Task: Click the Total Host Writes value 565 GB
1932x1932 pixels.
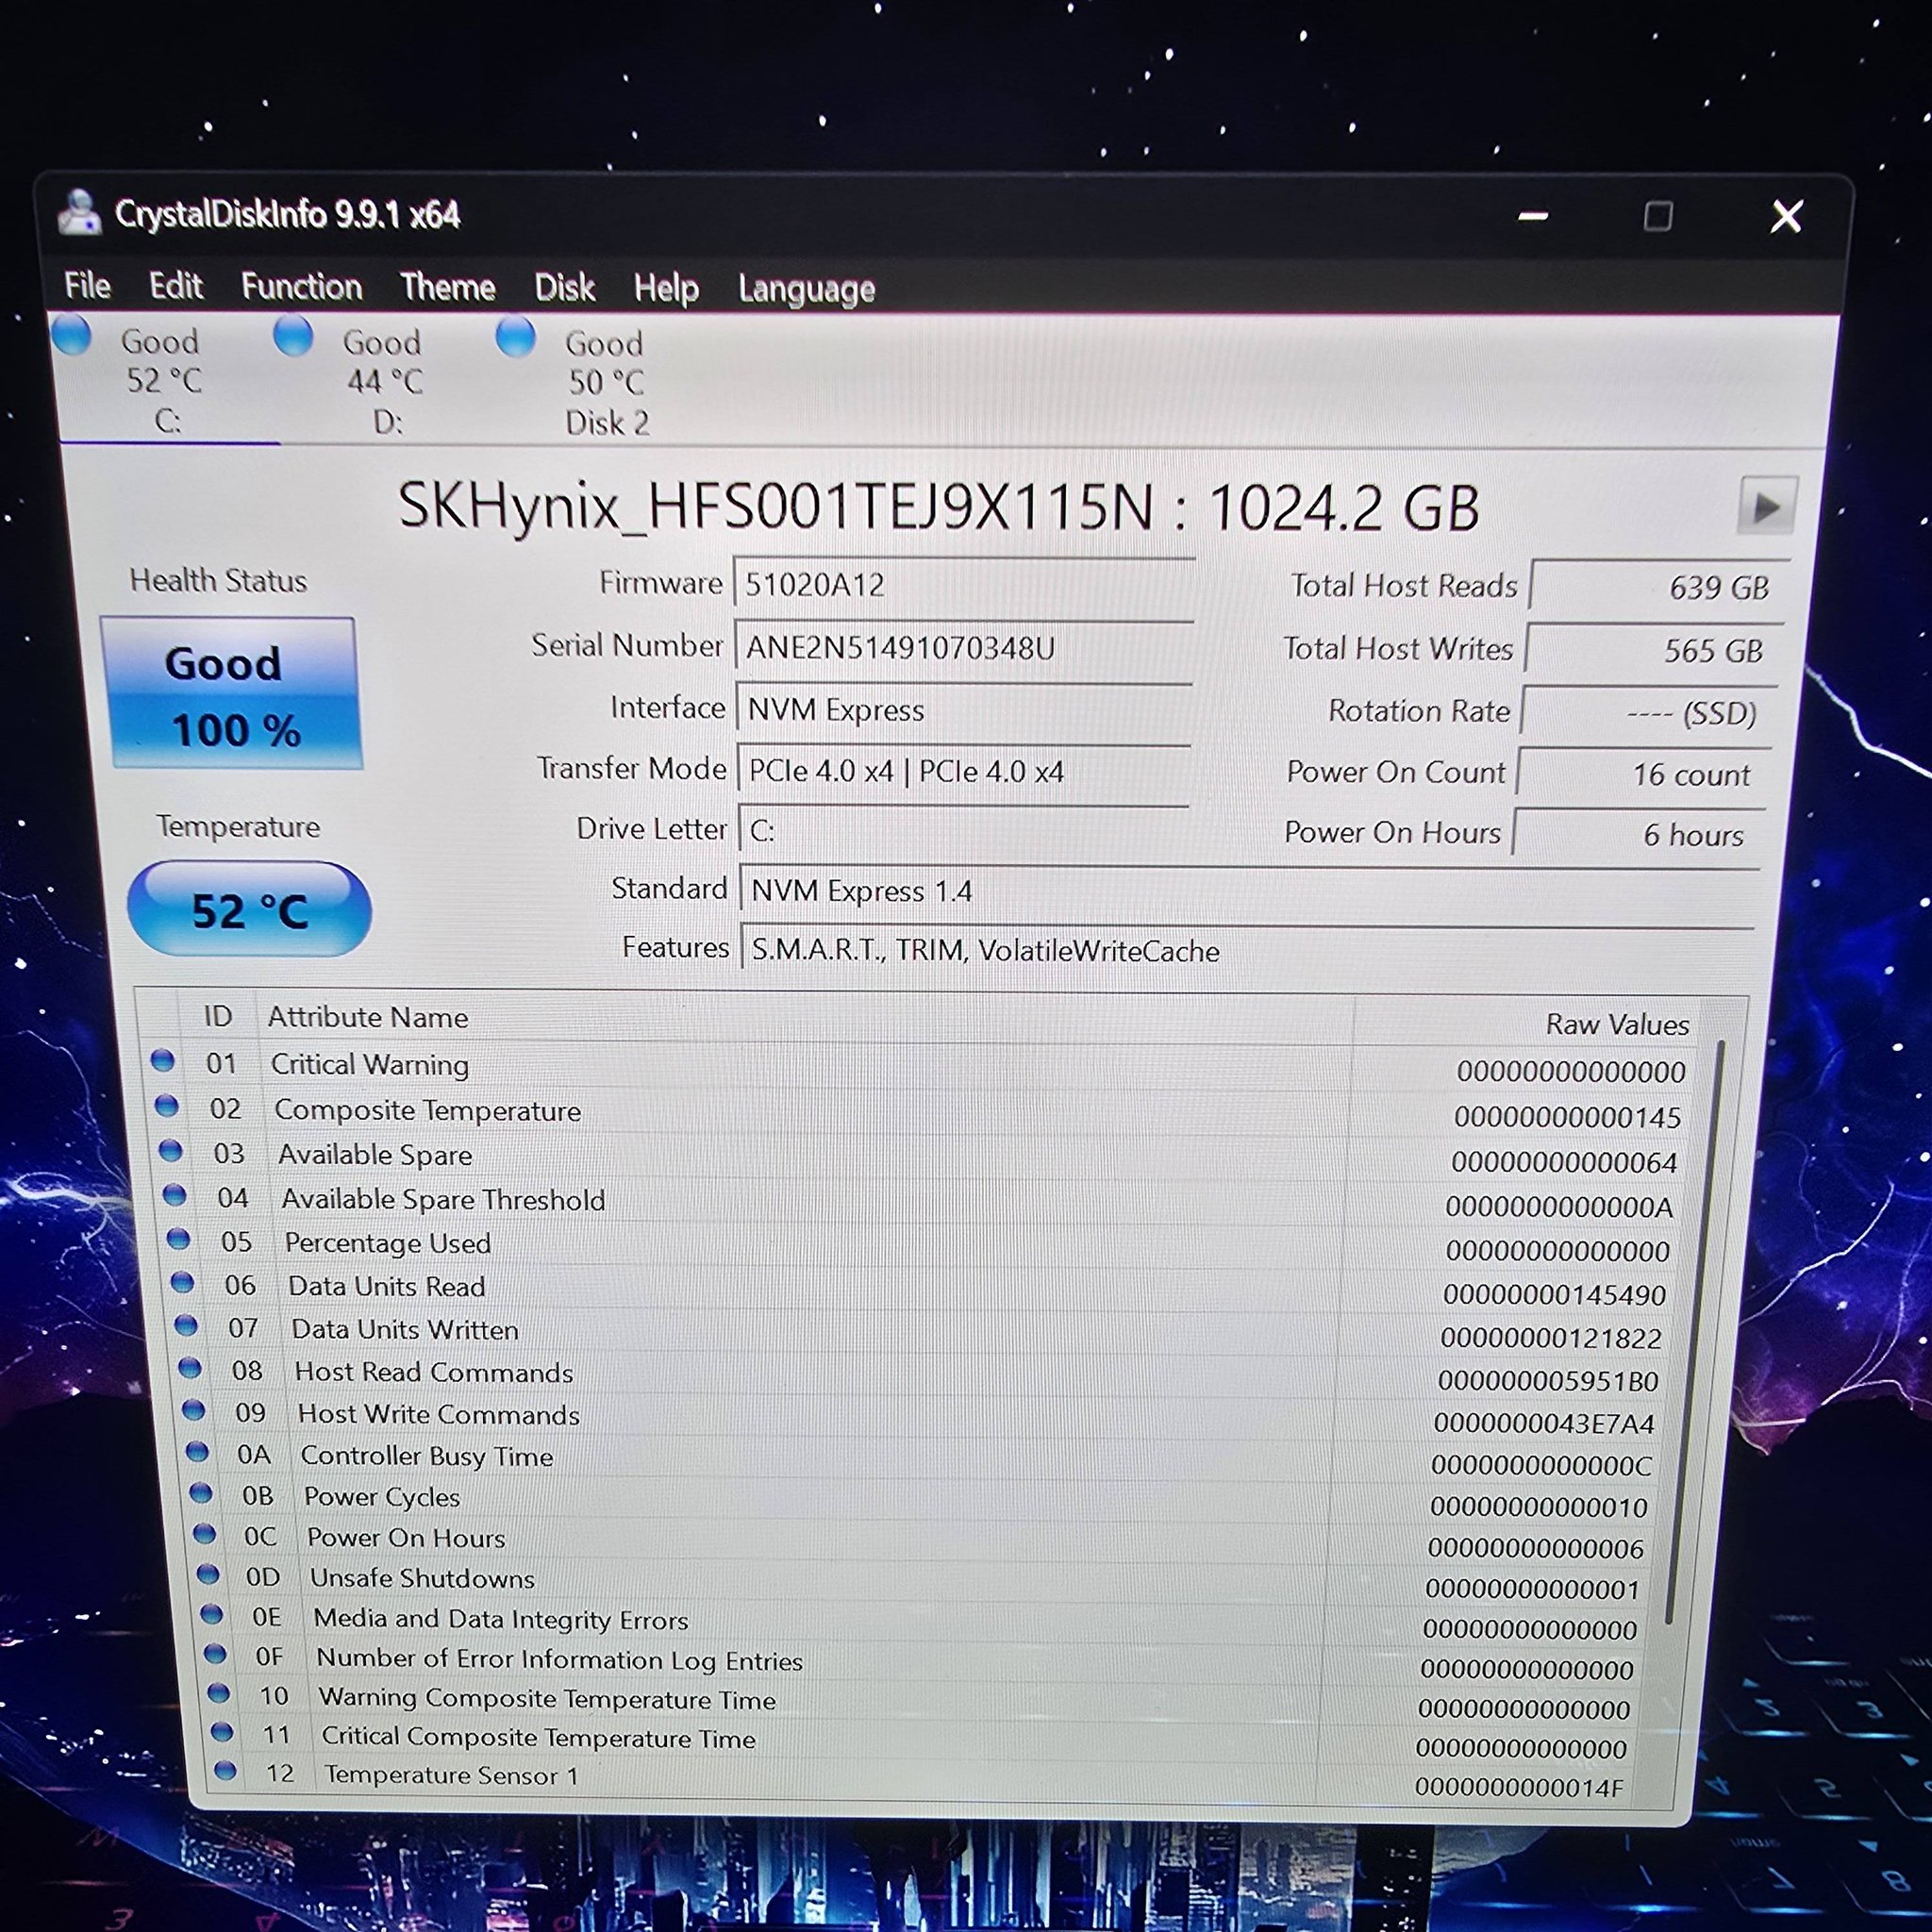Action: [x=1653, y=650]
